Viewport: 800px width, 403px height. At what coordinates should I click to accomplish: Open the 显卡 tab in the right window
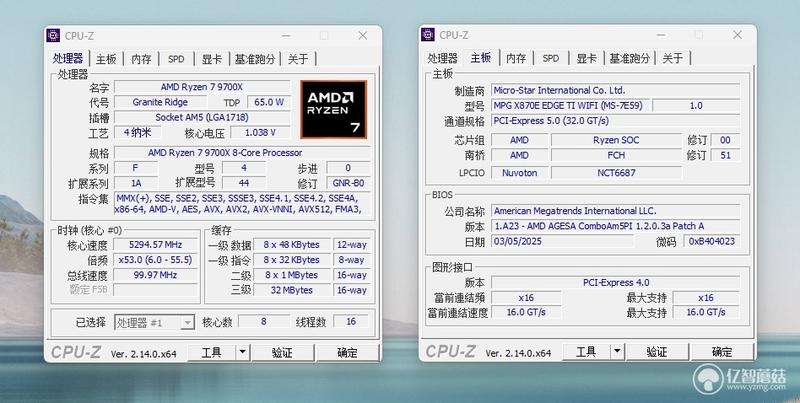586,59
